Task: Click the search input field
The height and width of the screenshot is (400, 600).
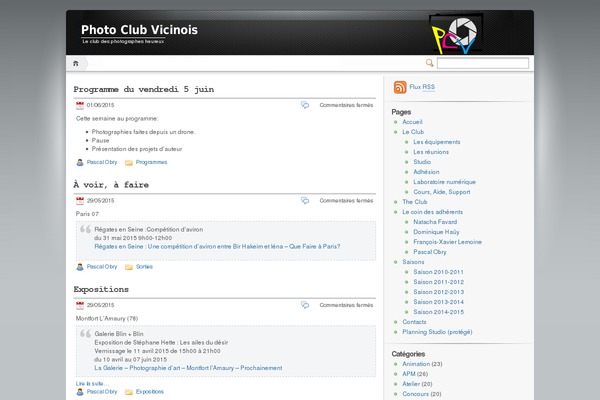Action: click(x=483, y=63)
